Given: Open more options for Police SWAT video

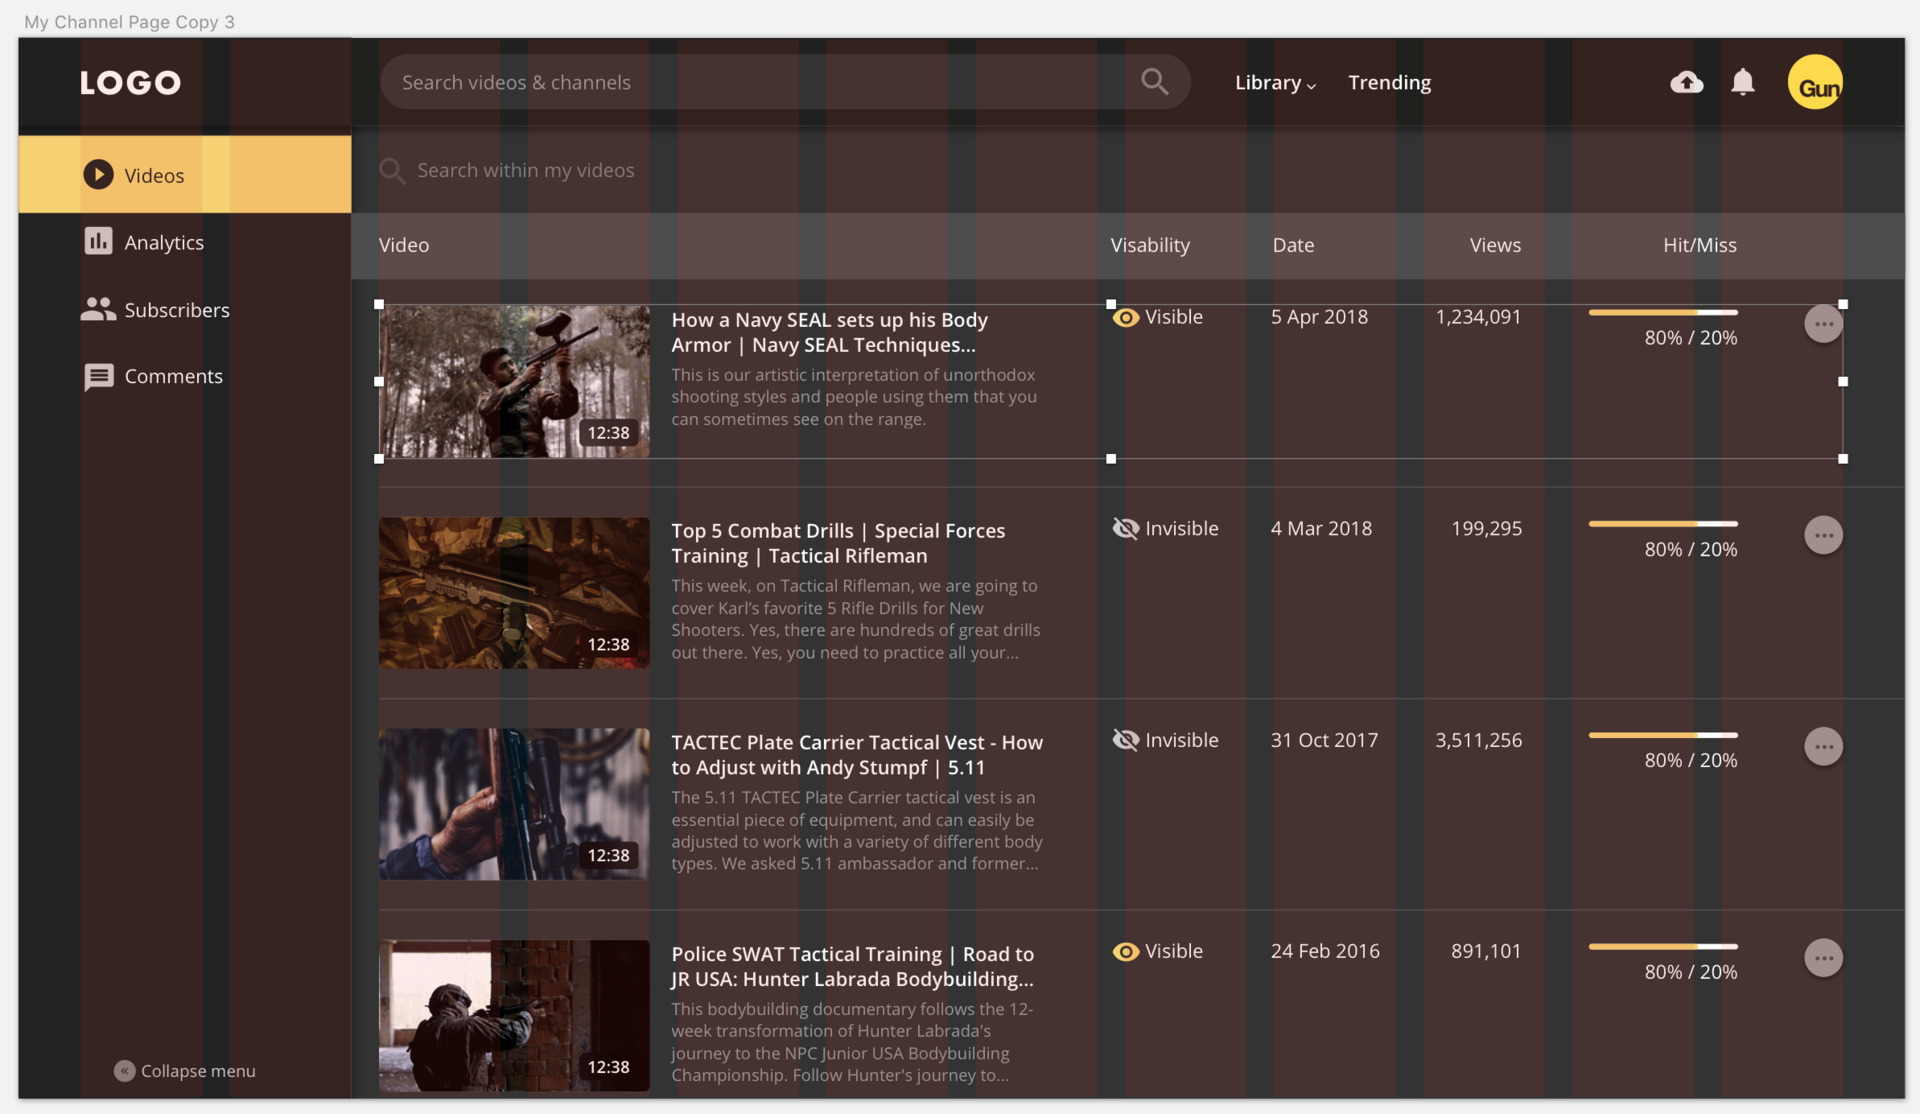Looking at the screenshot, I should [x=1823, y=958].
